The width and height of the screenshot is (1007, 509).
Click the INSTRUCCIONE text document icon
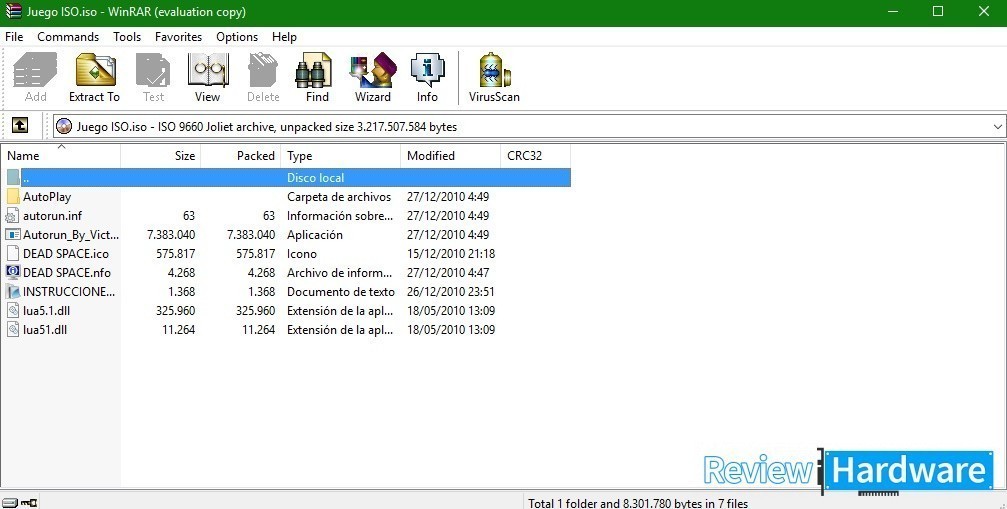point(13,291)
